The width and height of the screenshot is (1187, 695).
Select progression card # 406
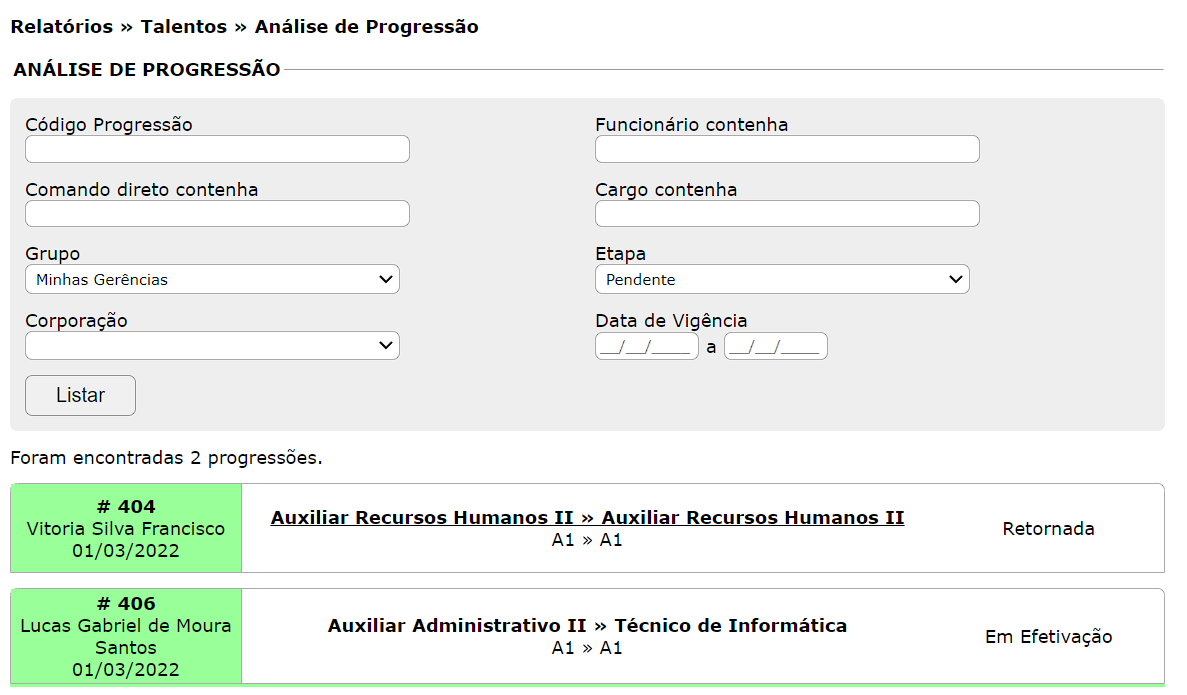[126, 604]
